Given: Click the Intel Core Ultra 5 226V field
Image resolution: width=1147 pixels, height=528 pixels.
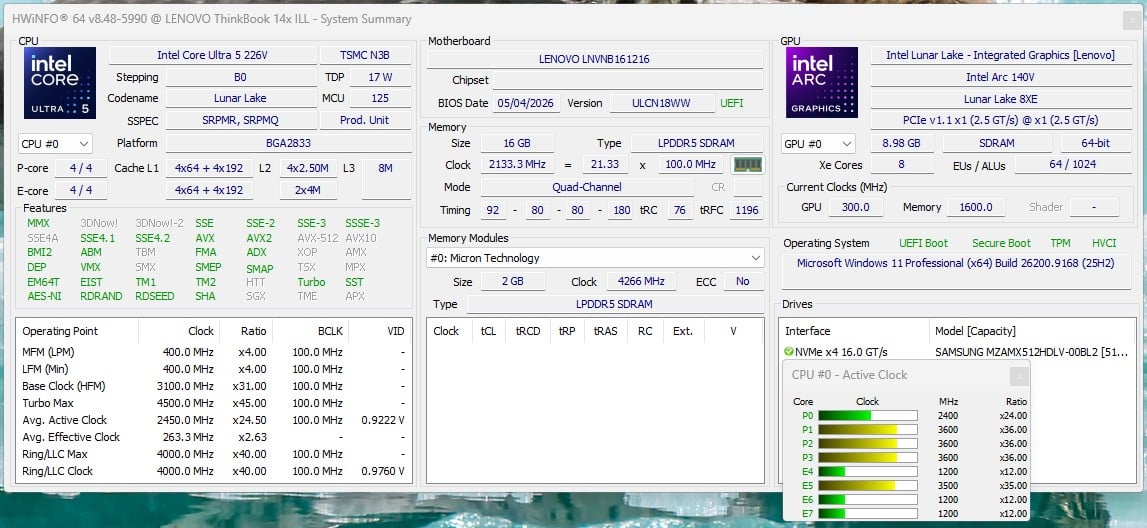Looking at the screenshot, I should (x=213, y=56).
